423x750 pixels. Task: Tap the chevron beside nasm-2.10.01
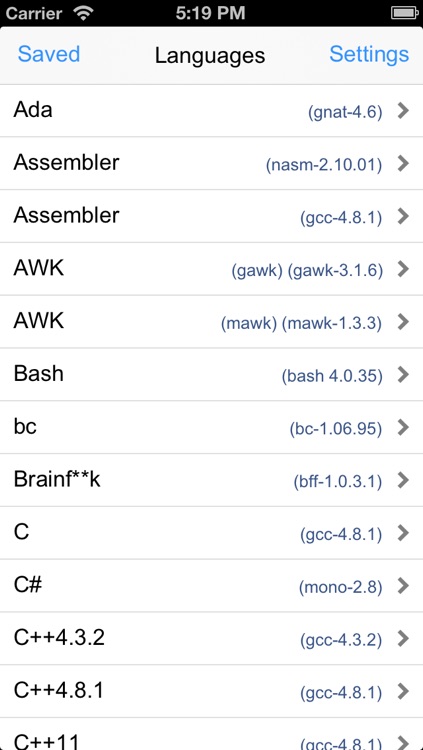(403, 164)
